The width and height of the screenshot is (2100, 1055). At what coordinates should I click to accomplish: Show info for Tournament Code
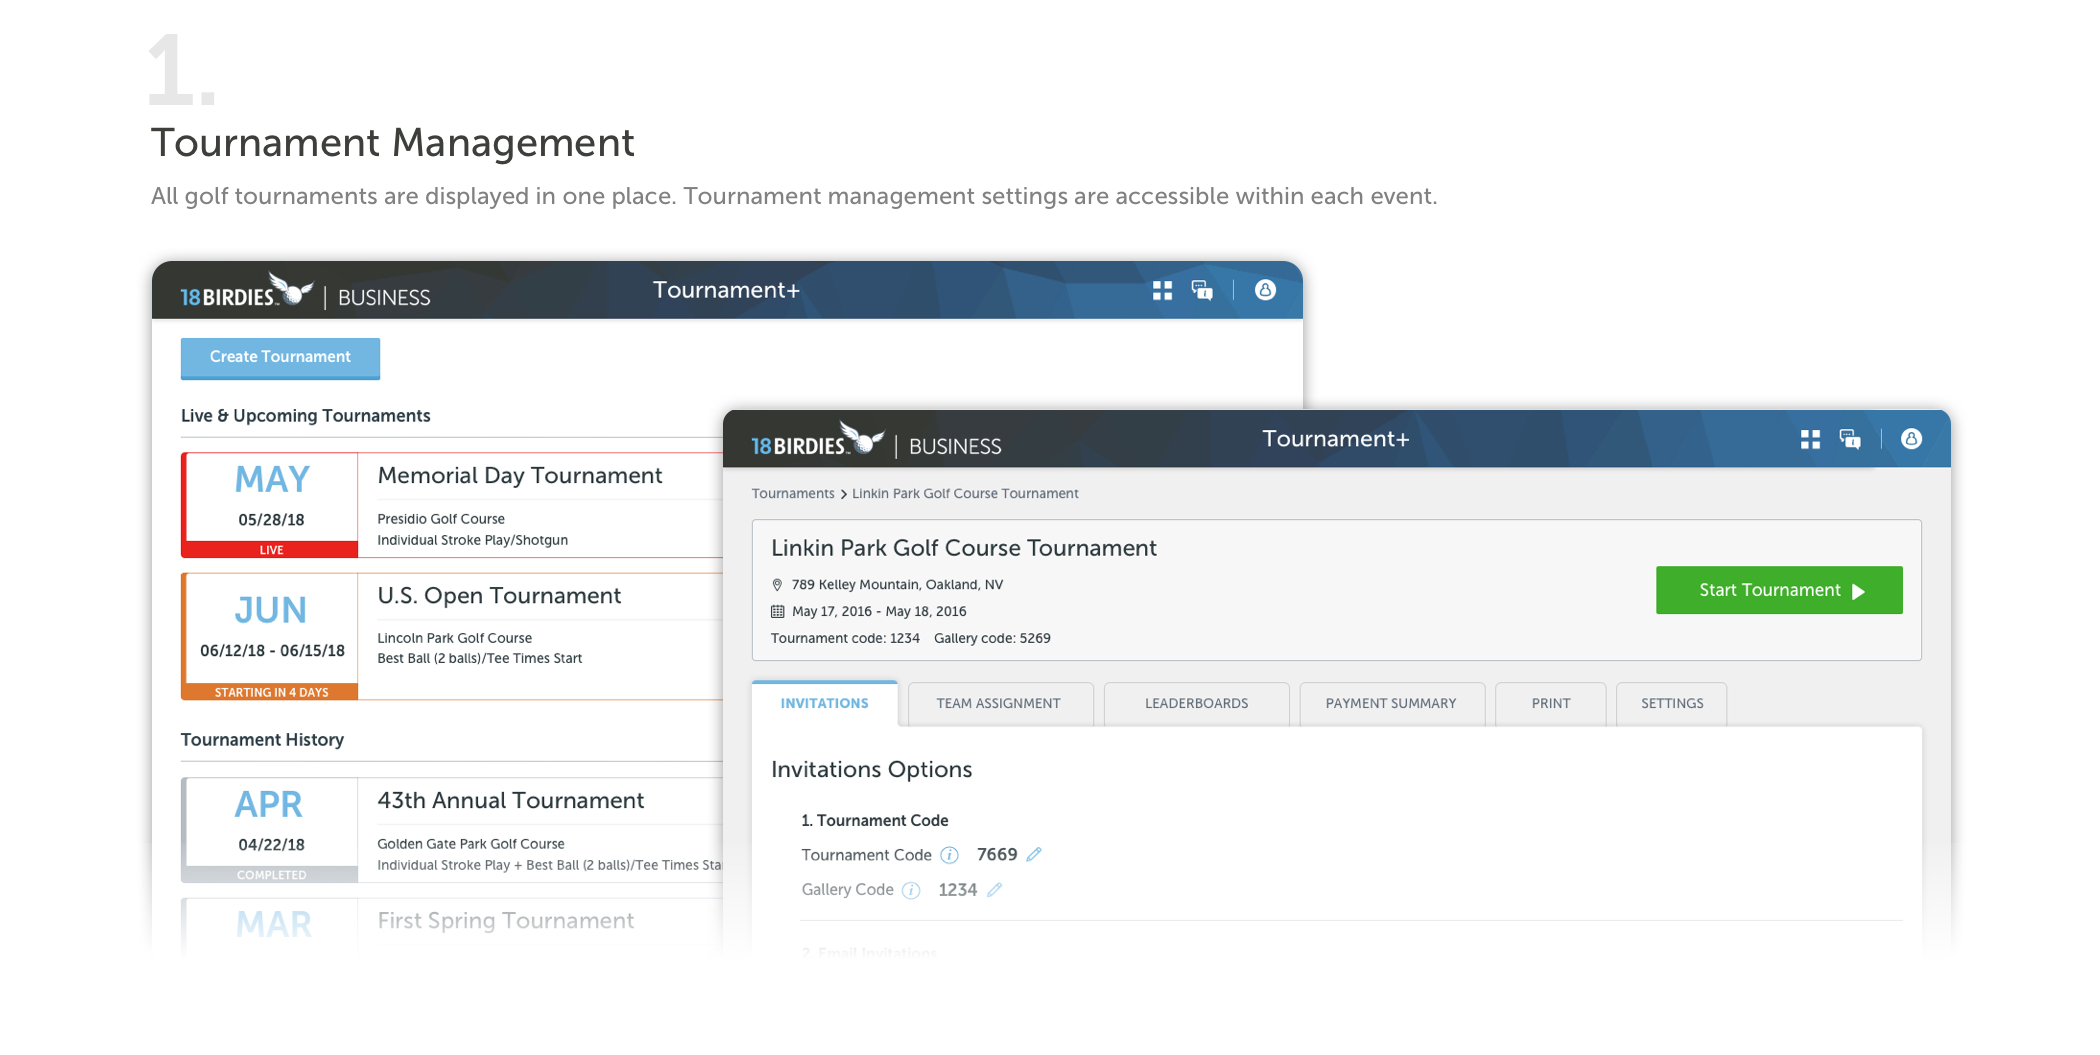(x=950, y=855)
